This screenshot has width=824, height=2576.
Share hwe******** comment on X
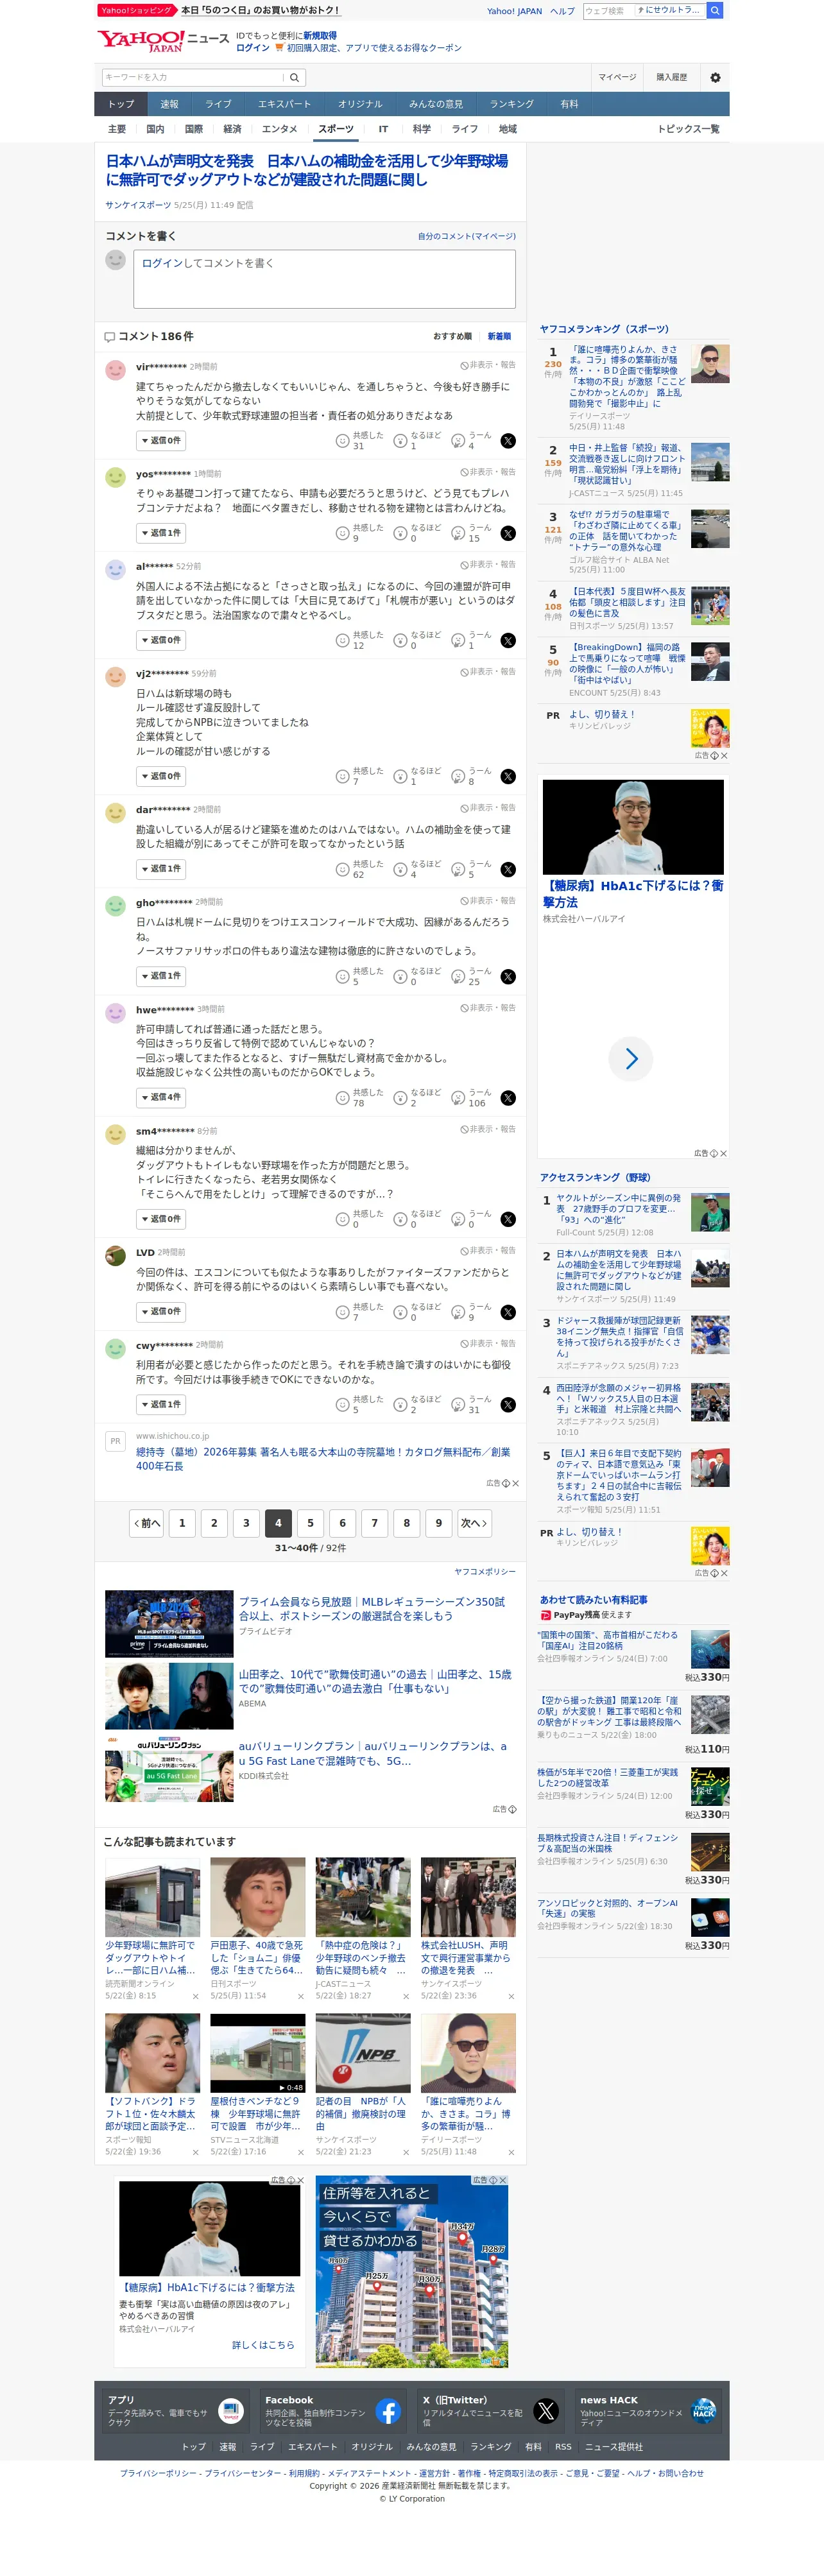coord(508,1098)
